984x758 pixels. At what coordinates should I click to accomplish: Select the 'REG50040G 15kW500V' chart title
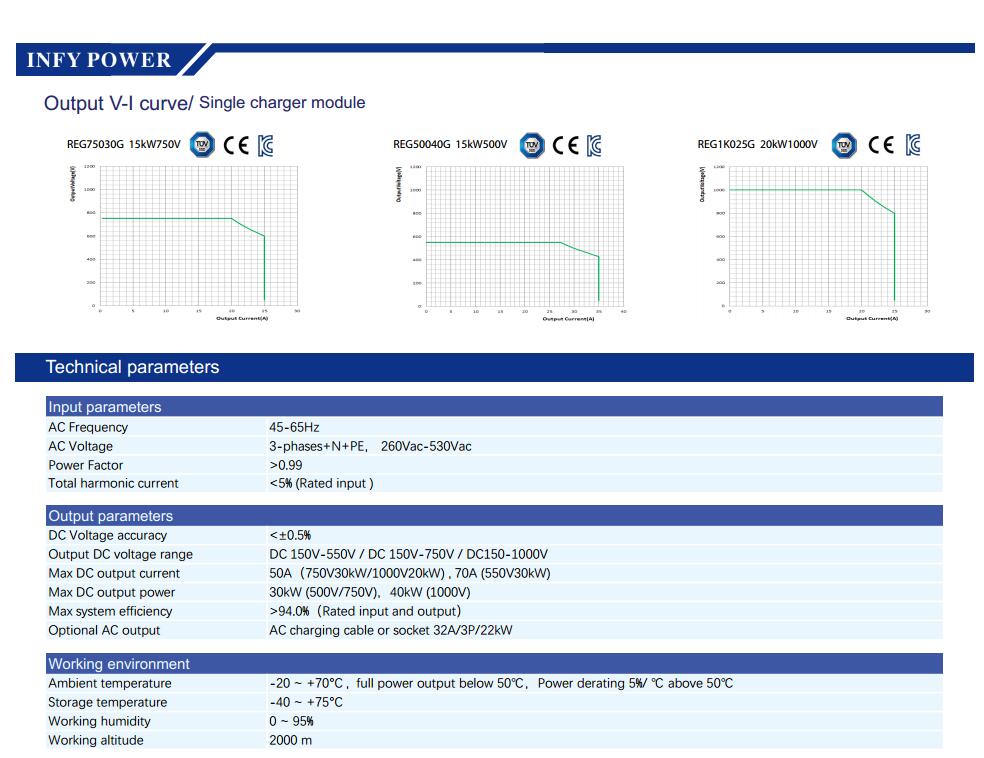[x=450, y=144]
